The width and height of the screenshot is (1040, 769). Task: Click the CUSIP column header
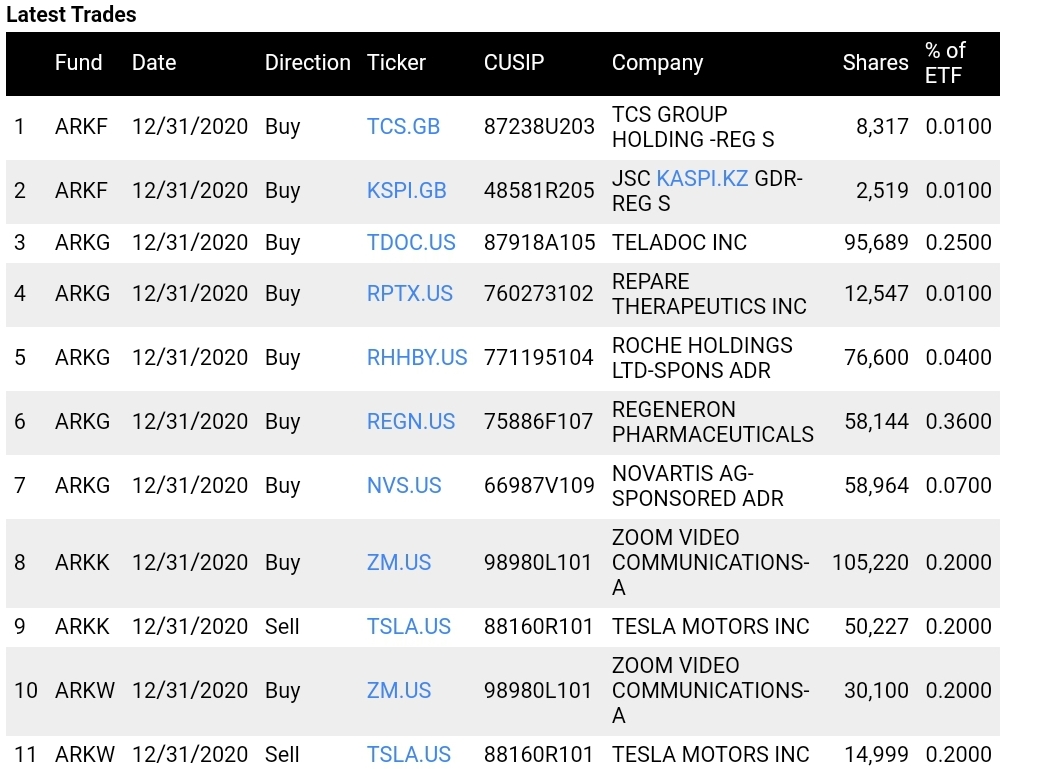[x=514, y=62]
